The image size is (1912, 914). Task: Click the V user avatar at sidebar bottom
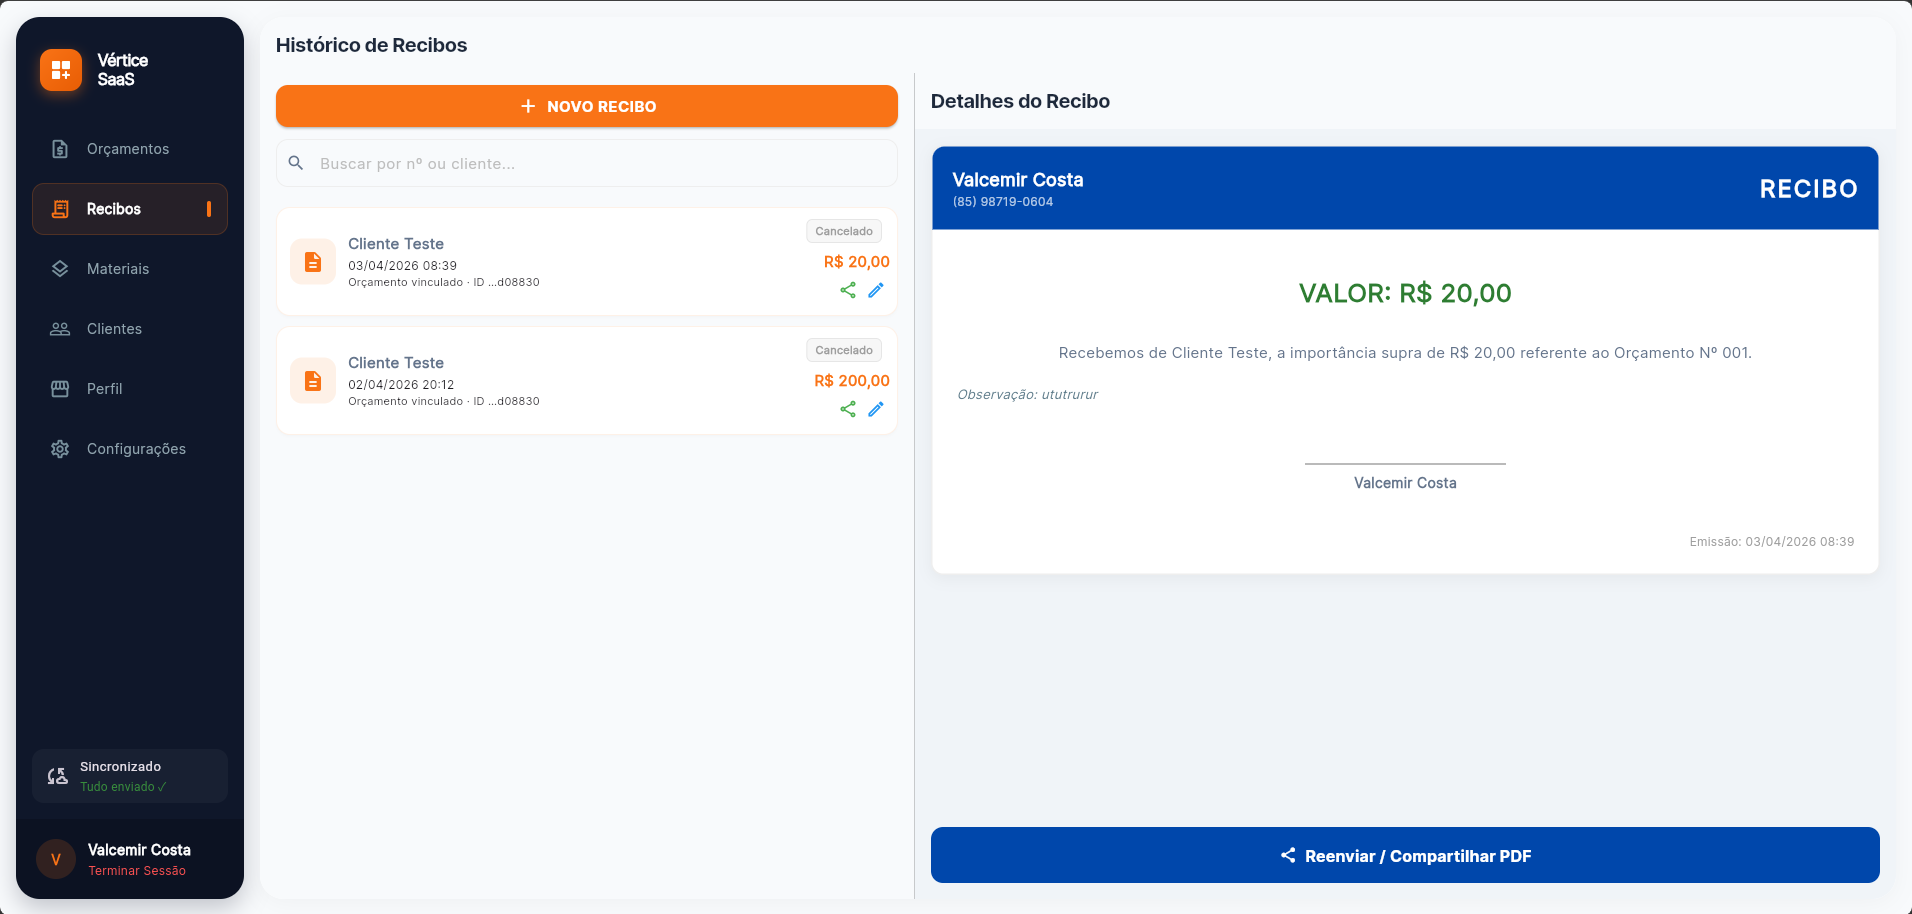(x=56, y=859)
